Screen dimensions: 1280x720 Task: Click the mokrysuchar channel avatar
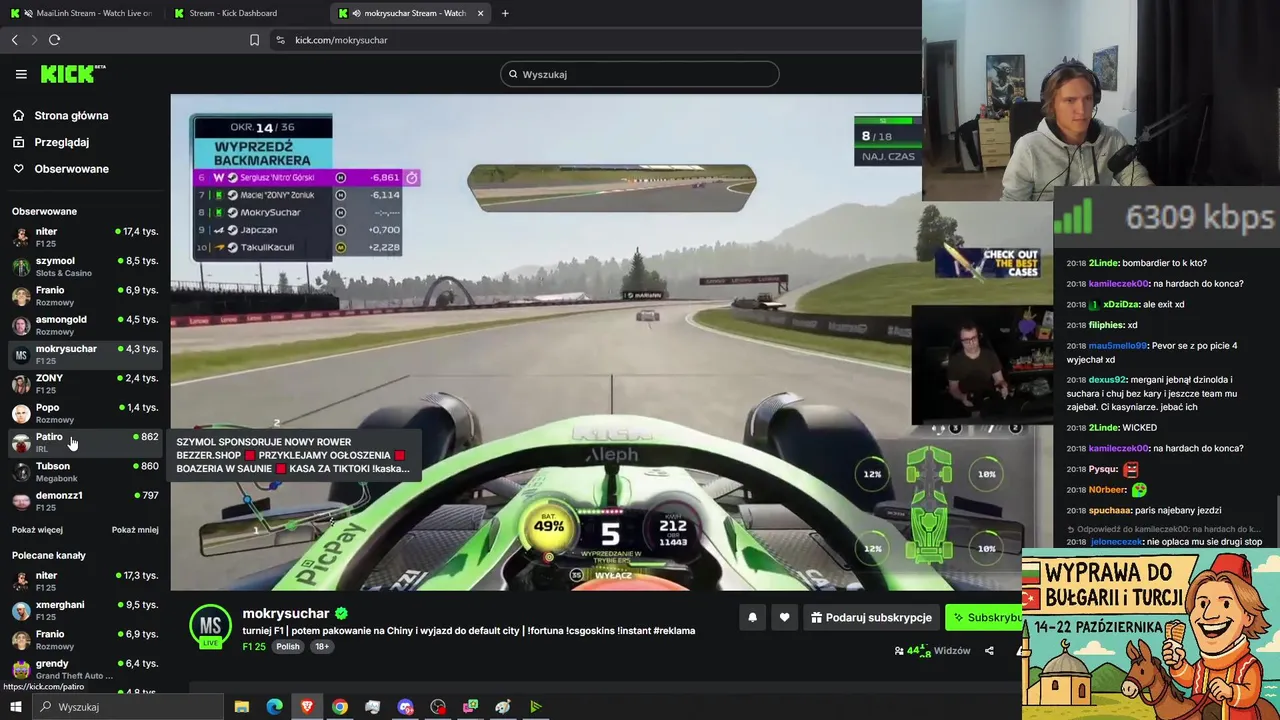[210, 626]
